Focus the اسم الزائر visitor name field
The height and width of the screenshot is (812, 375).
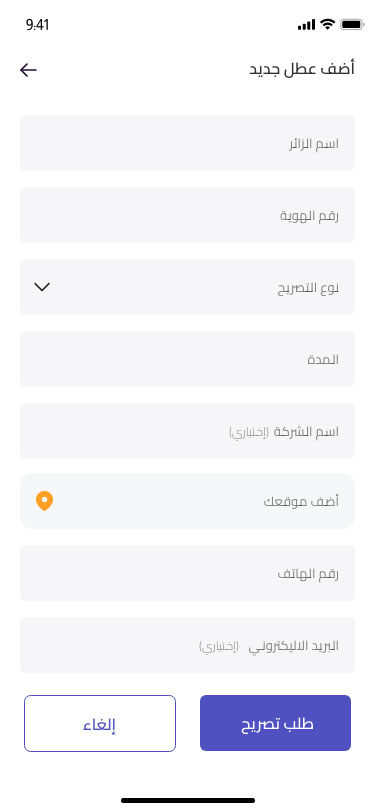click(188, 143)
